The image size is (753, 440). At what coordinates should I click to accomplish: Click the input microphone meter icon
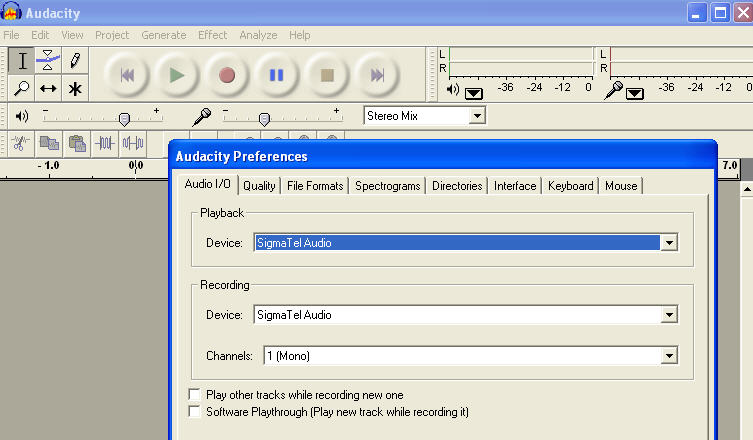point(613,90)
